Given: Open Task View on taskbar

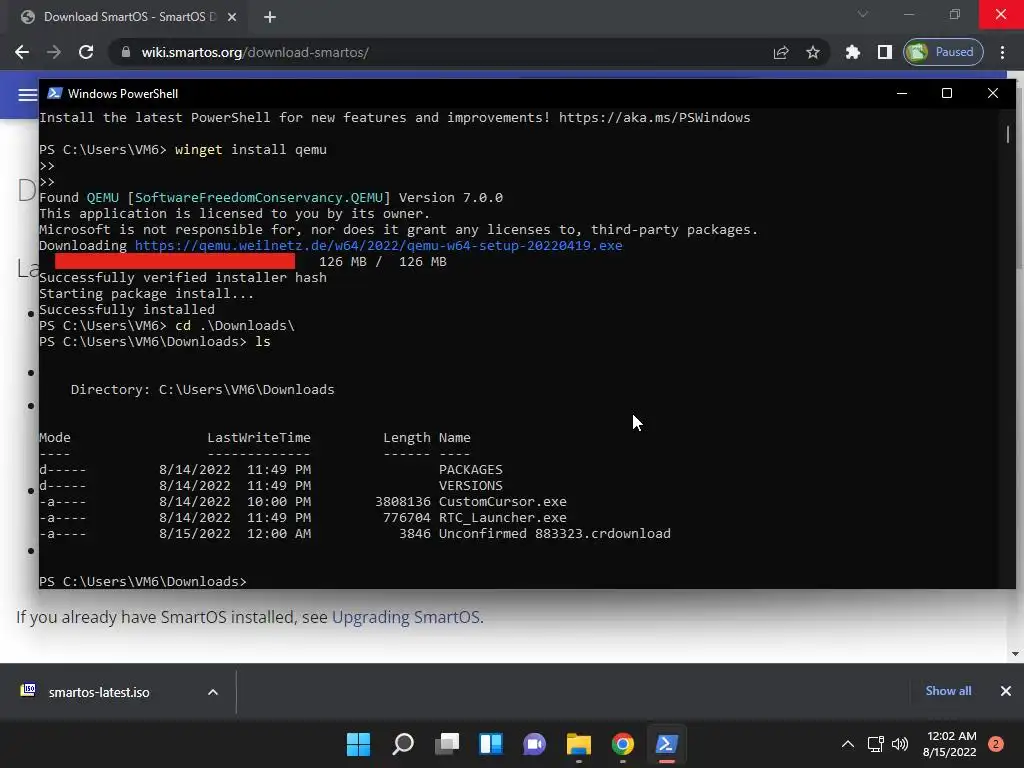Looking at the screenshot, I should click(447, 744).
